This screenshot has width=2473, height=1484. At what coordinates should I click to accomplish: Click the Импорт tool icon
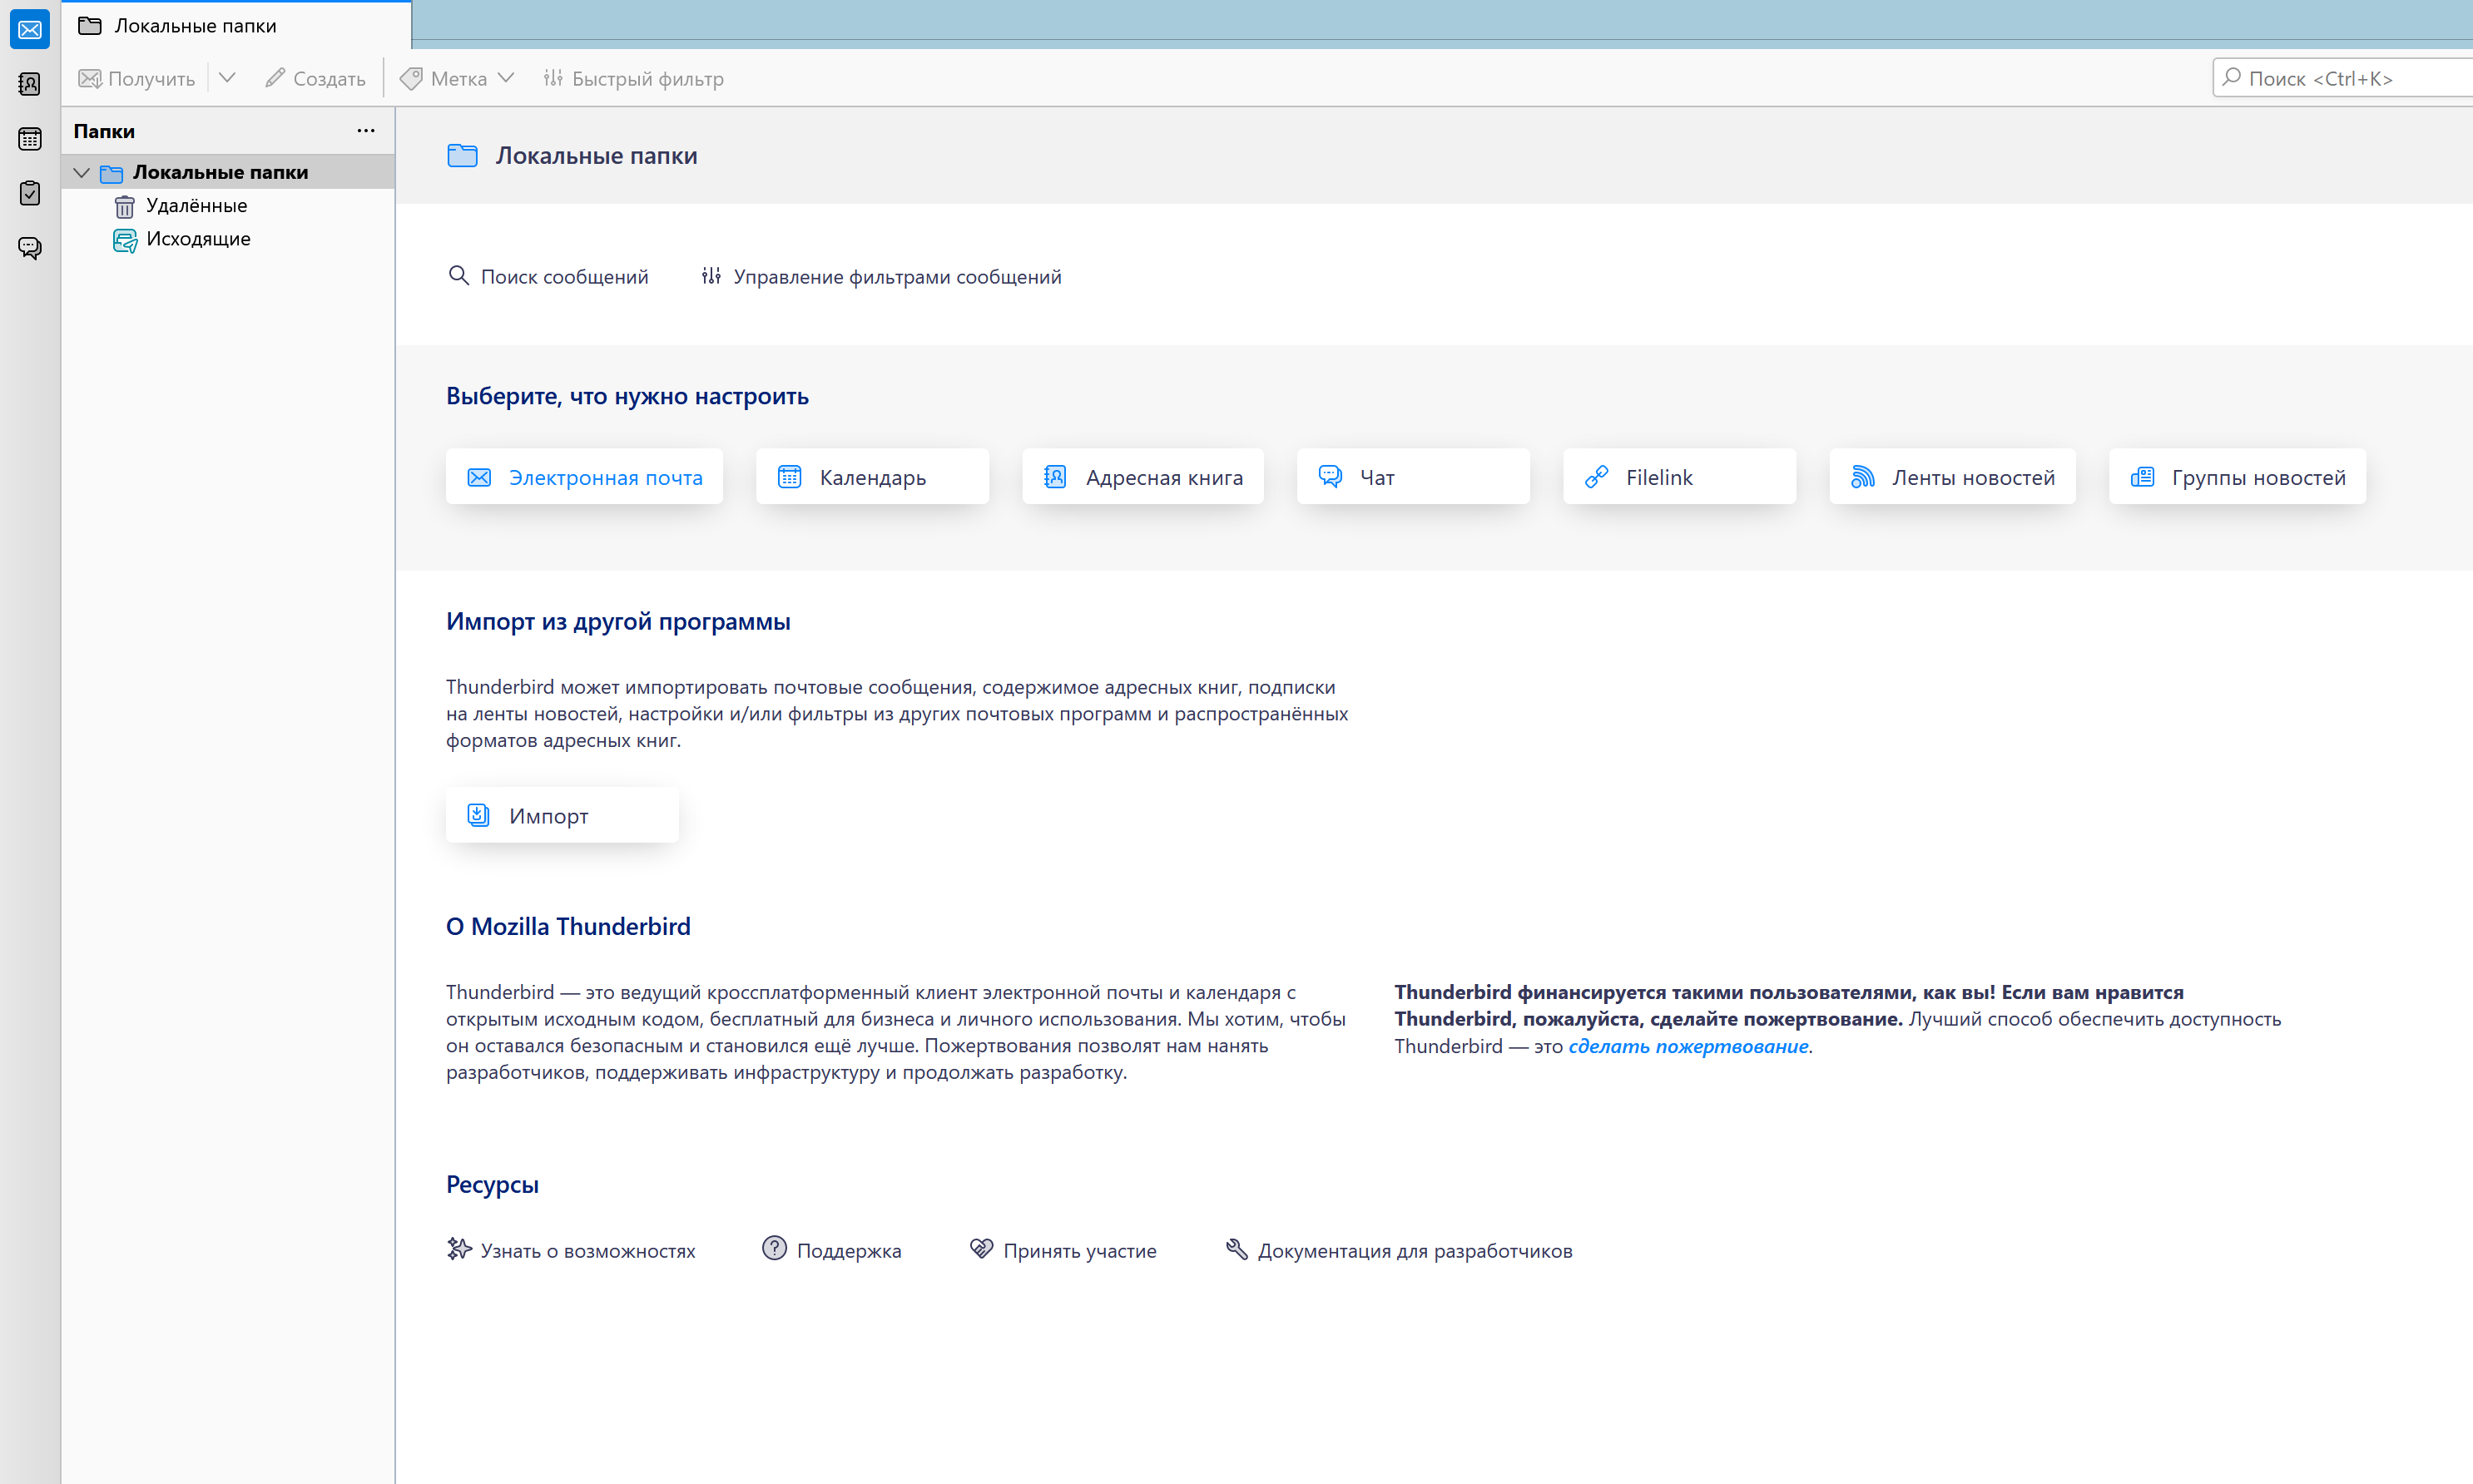click(x=477, y=813)
